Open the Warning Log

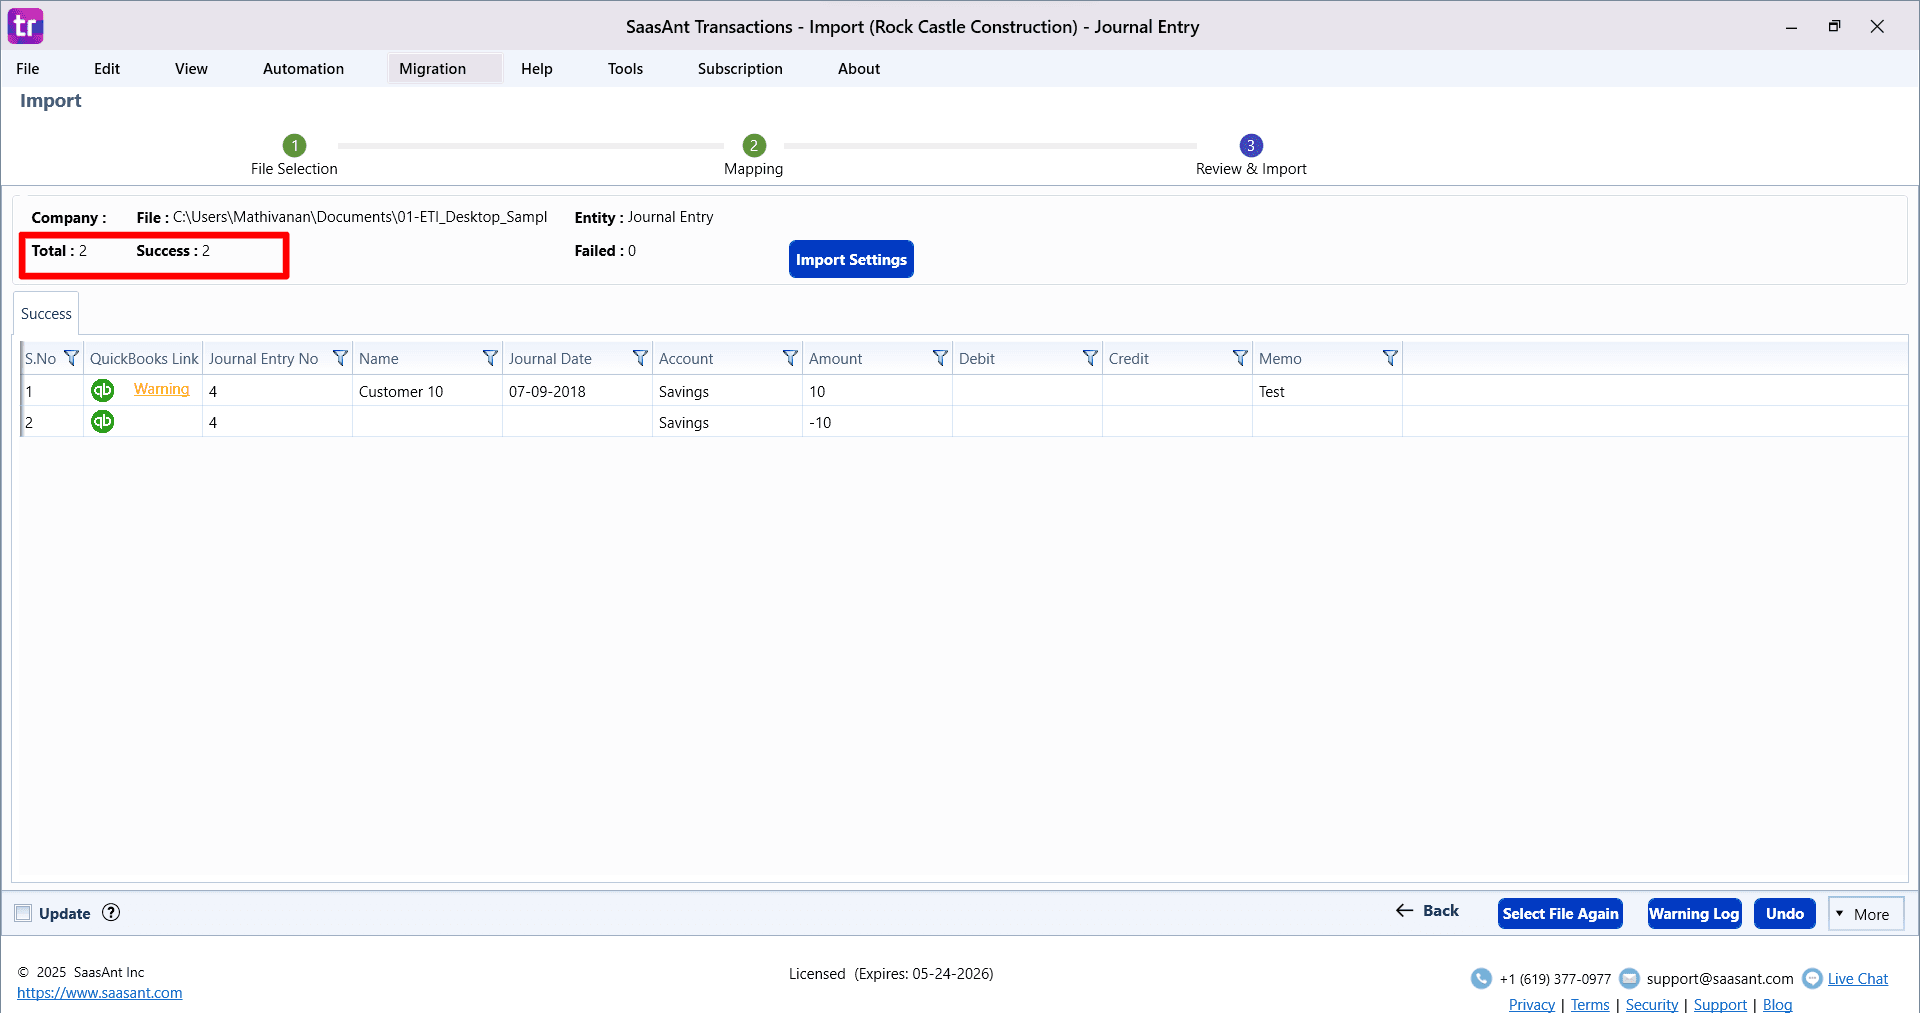pyautogui.click(x=1694, y=914)
